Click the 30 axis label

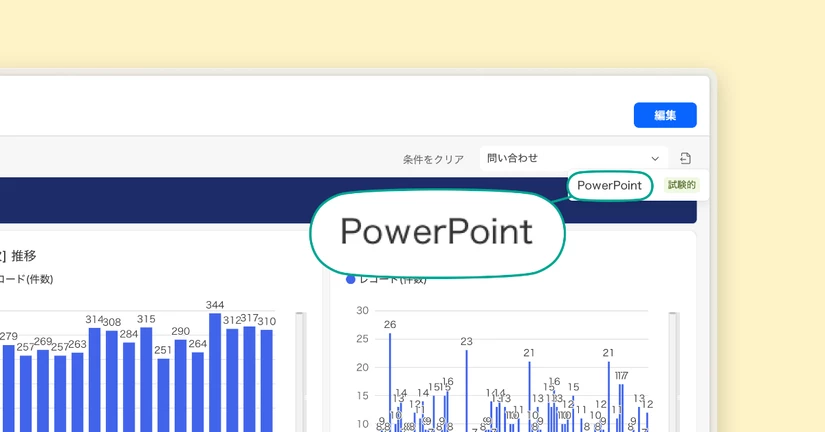363,310
